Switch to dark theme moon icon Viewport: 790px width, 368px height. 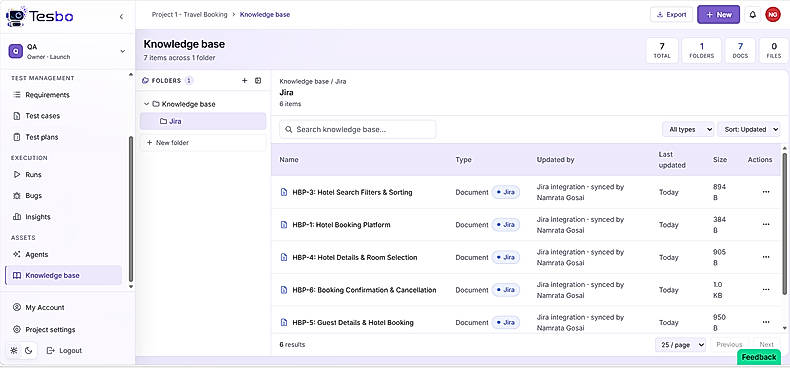click(28, 350)
